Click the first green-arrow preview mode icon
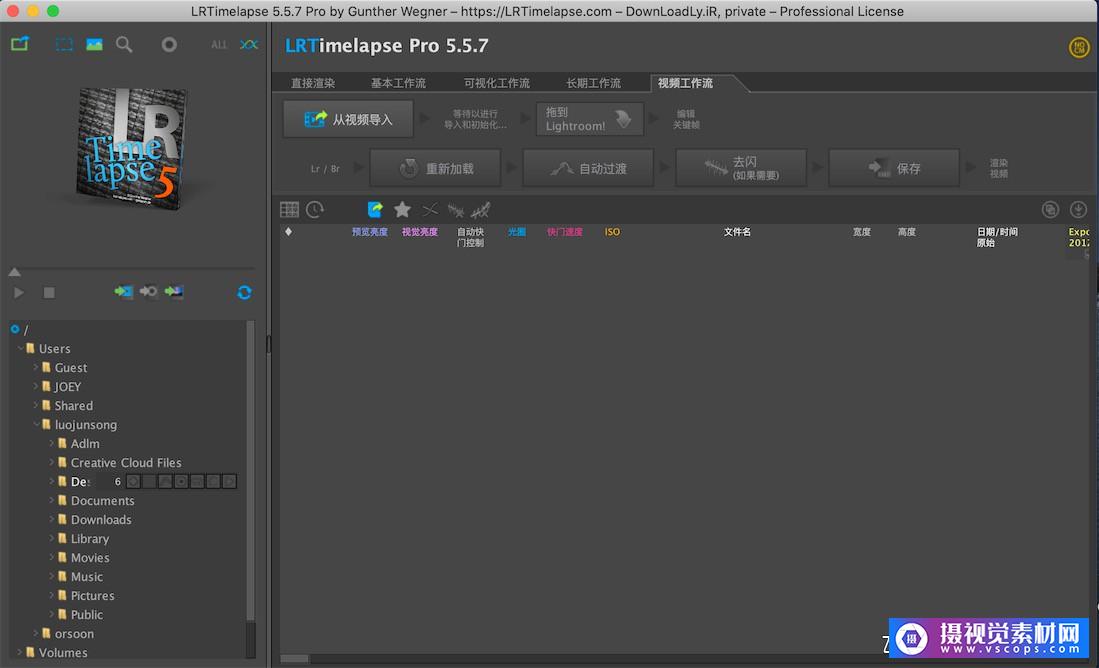1099x668 pixels. [x=123, y=292]
